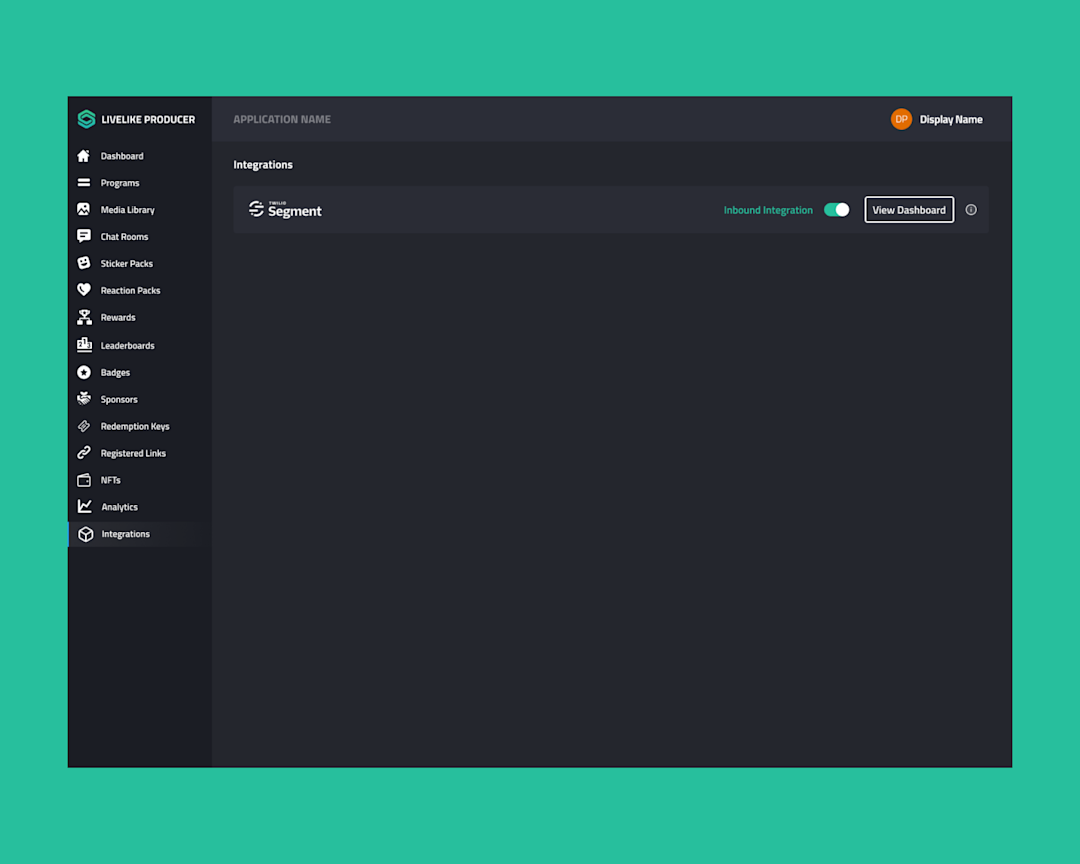Click the Leaderboards podium icon
The image size is (1080, 864).
point(84,344)
